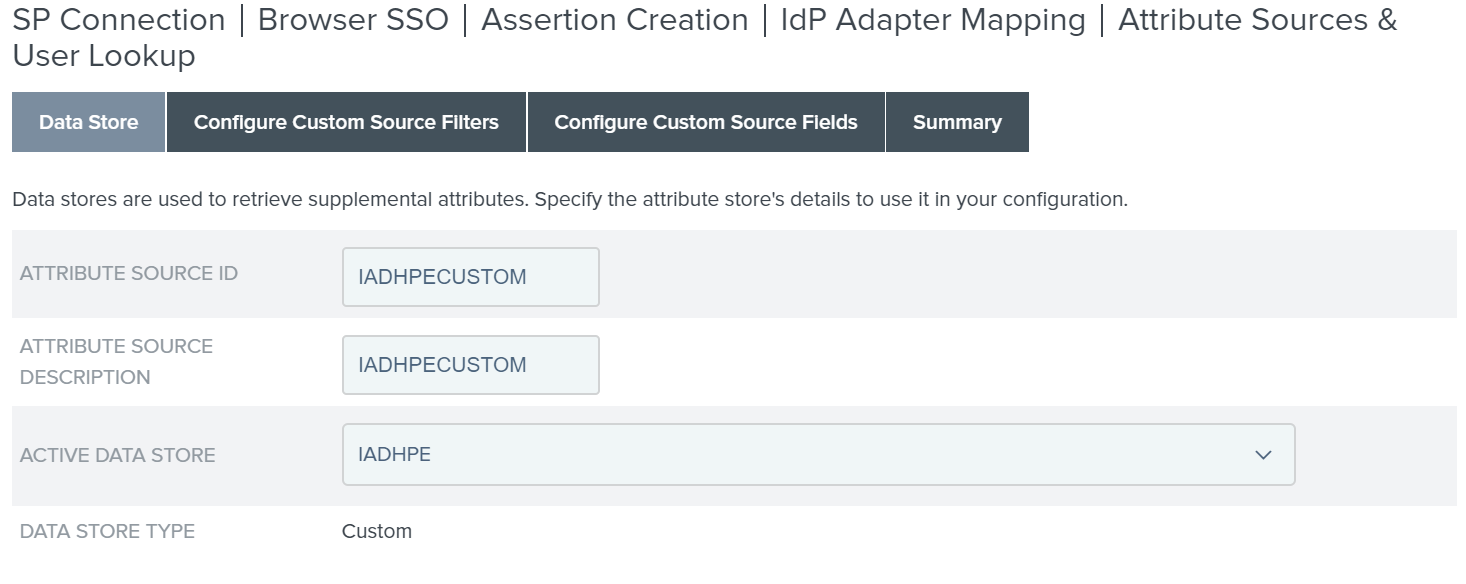Open the Active Data Store dropdown
Viewport: 1466px width, 584px height.
coord(800,454)
